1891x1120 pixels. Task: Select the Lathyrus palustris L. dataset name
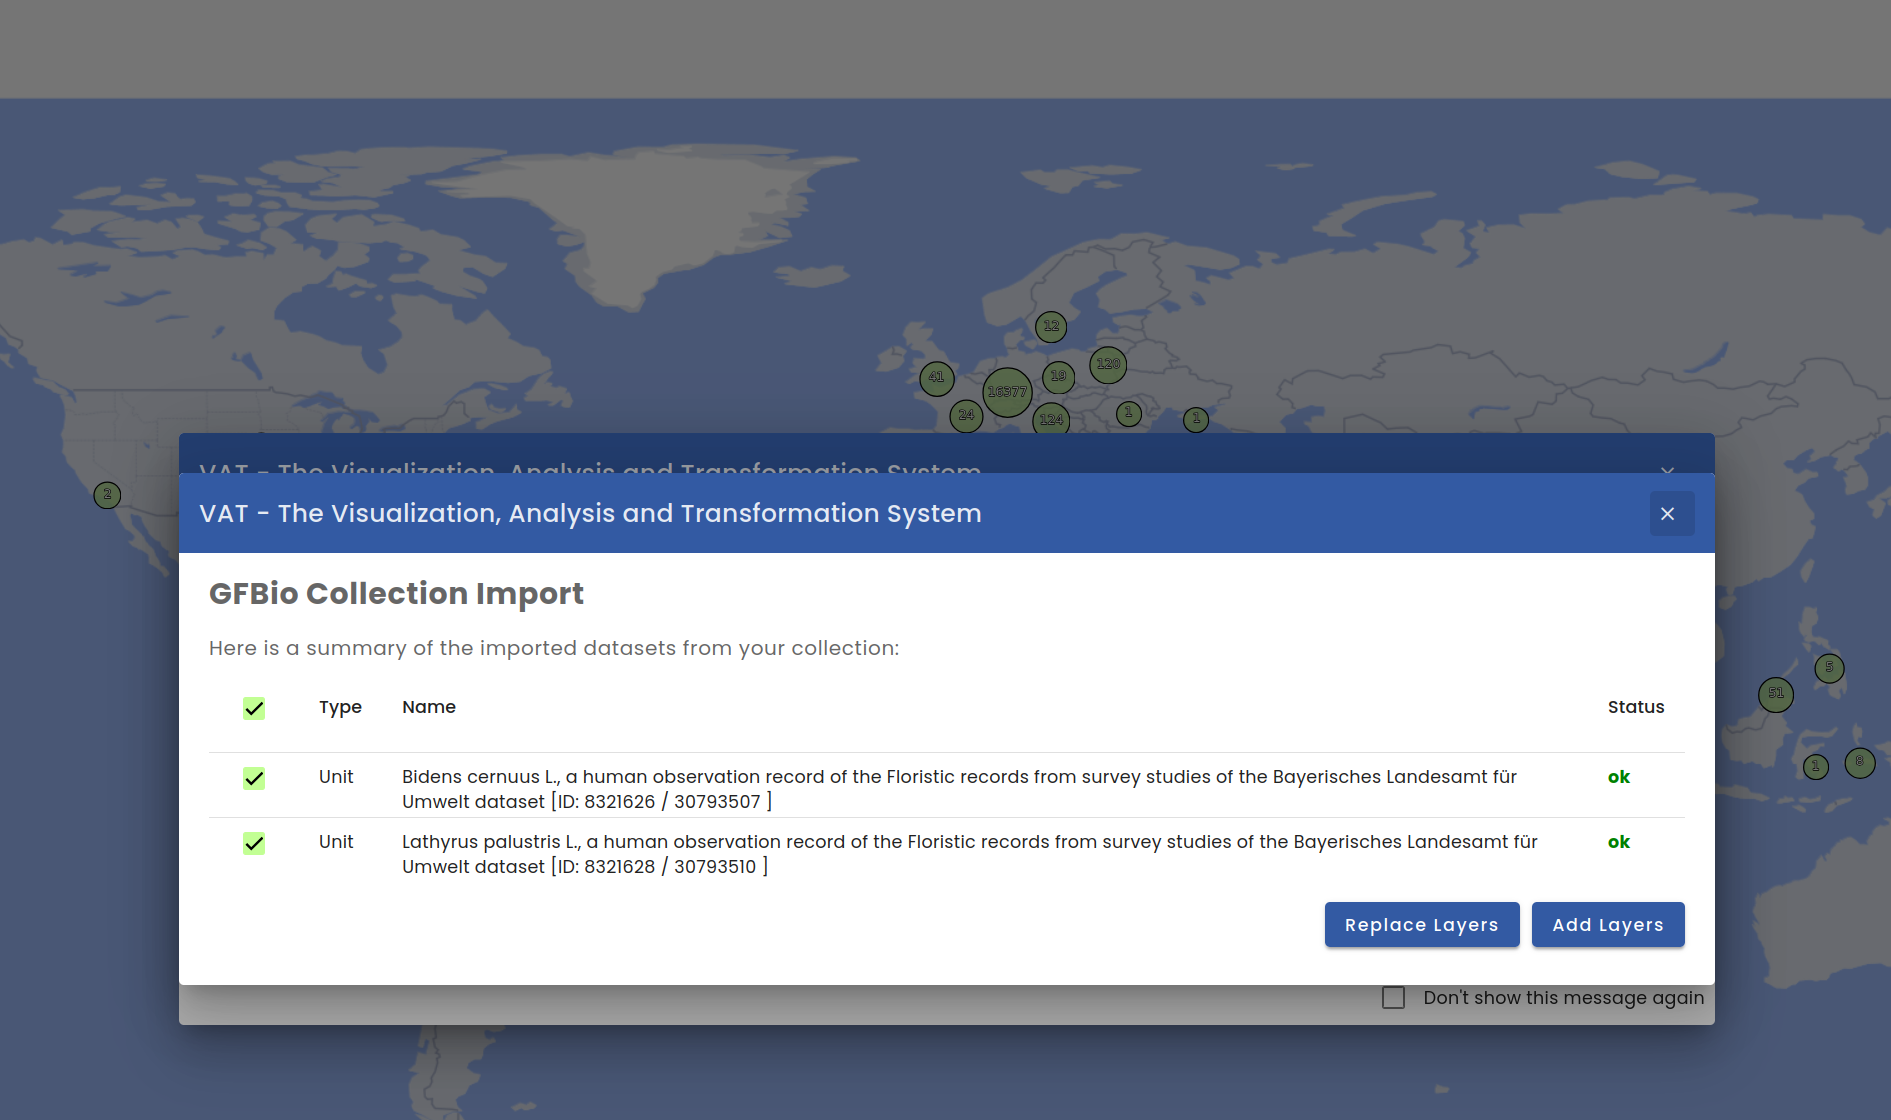[x=970, y=854]
